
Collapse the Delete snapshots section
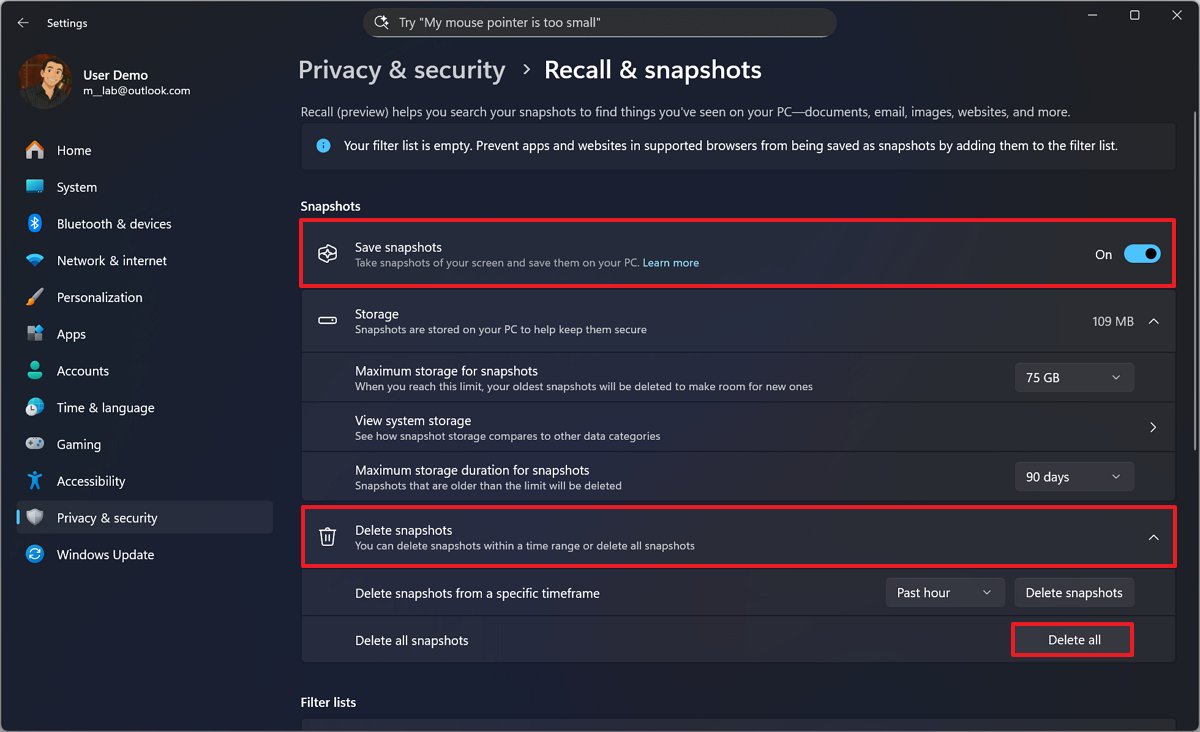click(1152, 536)
